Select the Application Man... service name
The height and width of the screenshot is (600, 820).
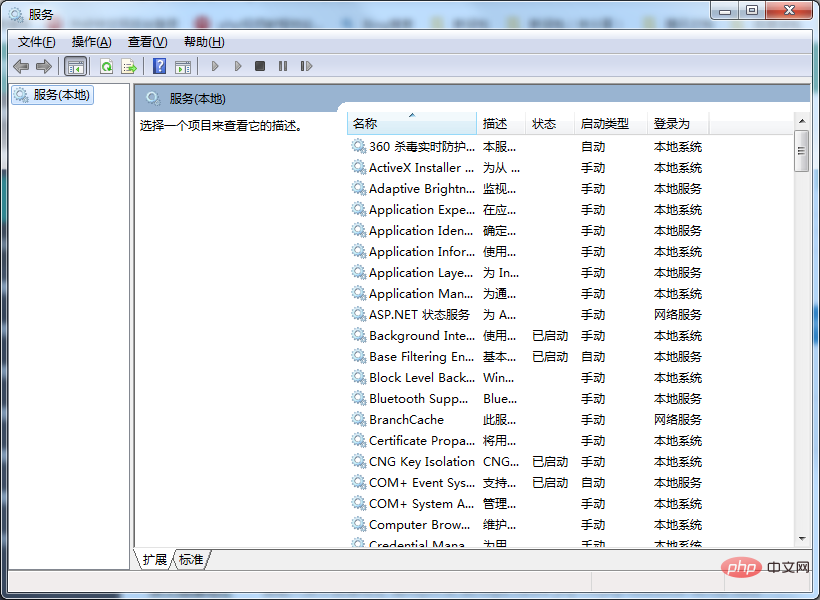pyautogui.click(x=420, y=293)
